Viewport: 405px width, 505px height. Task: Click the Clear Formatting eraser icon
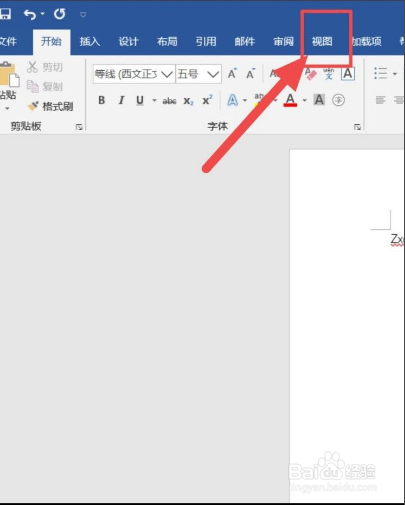click(x=310, y=74)
